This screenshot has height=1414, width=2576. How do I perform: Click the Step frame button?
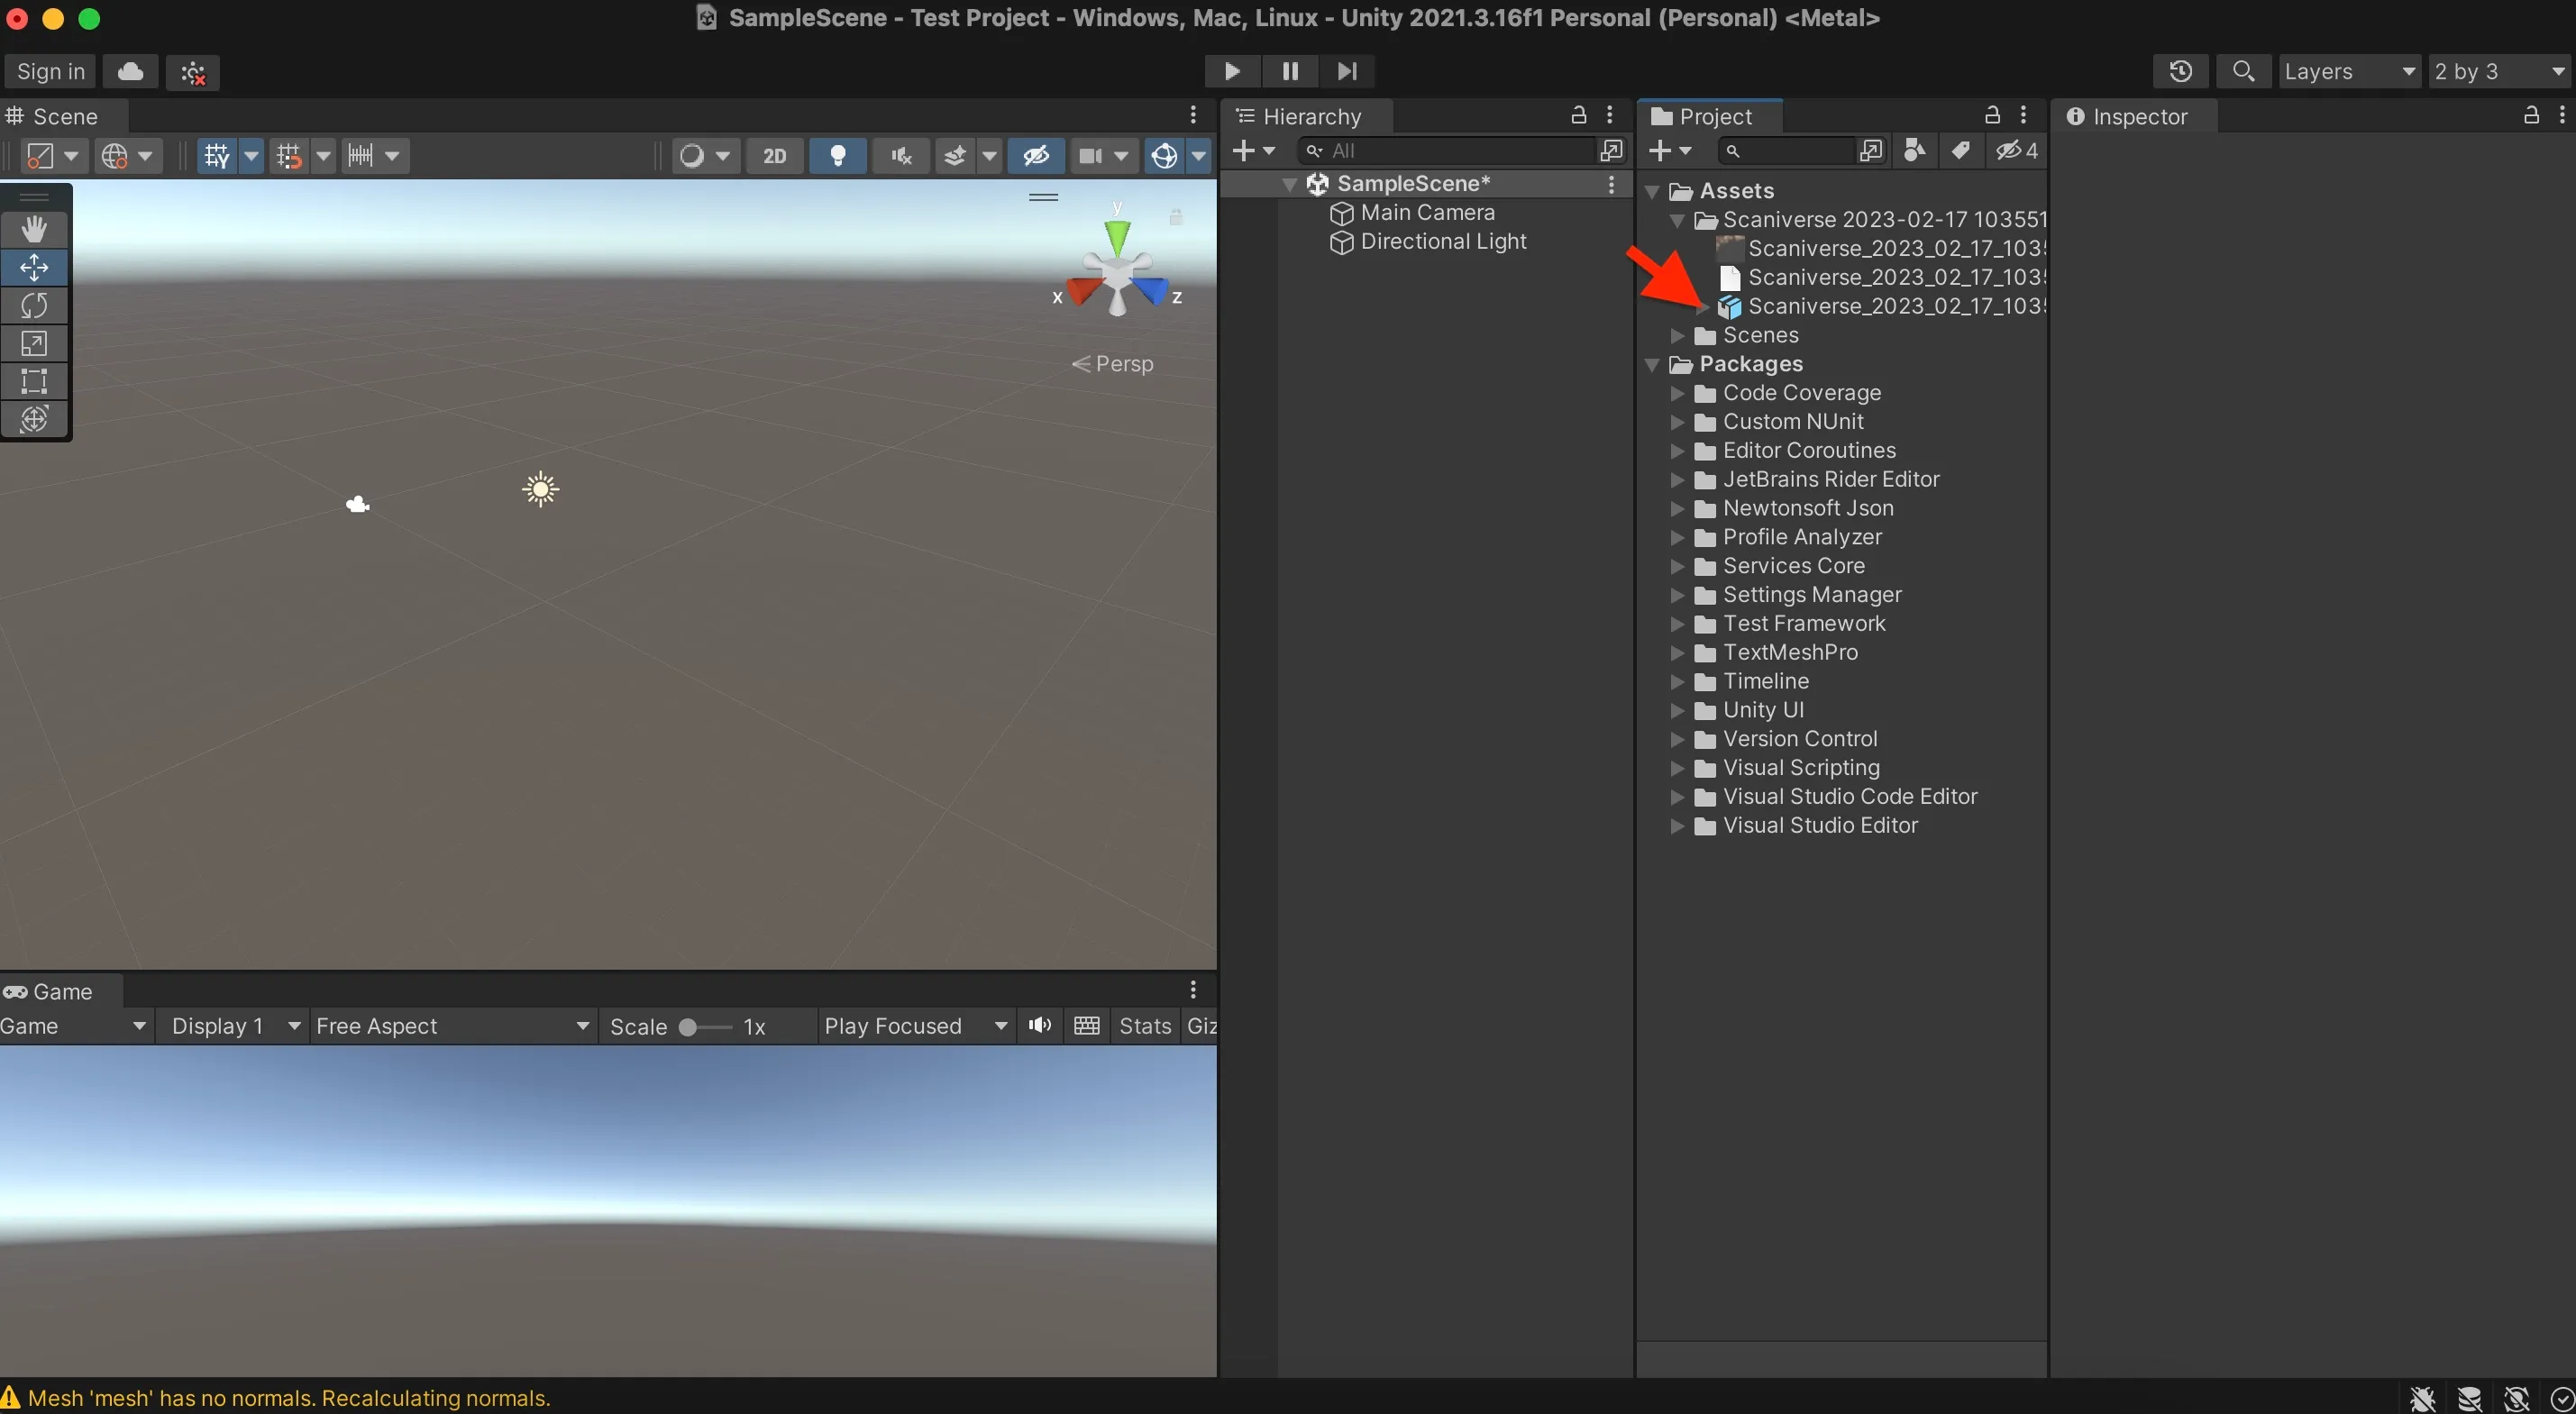coord(1347,71)
